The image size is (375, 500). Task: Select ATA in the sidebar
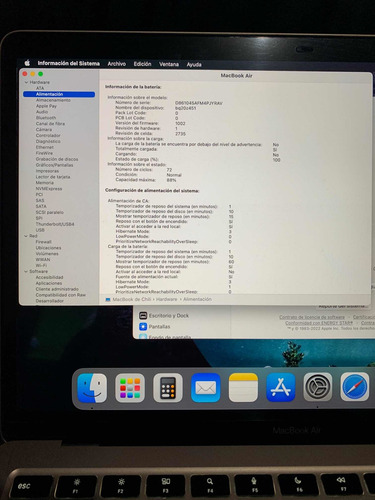point(40,88)
